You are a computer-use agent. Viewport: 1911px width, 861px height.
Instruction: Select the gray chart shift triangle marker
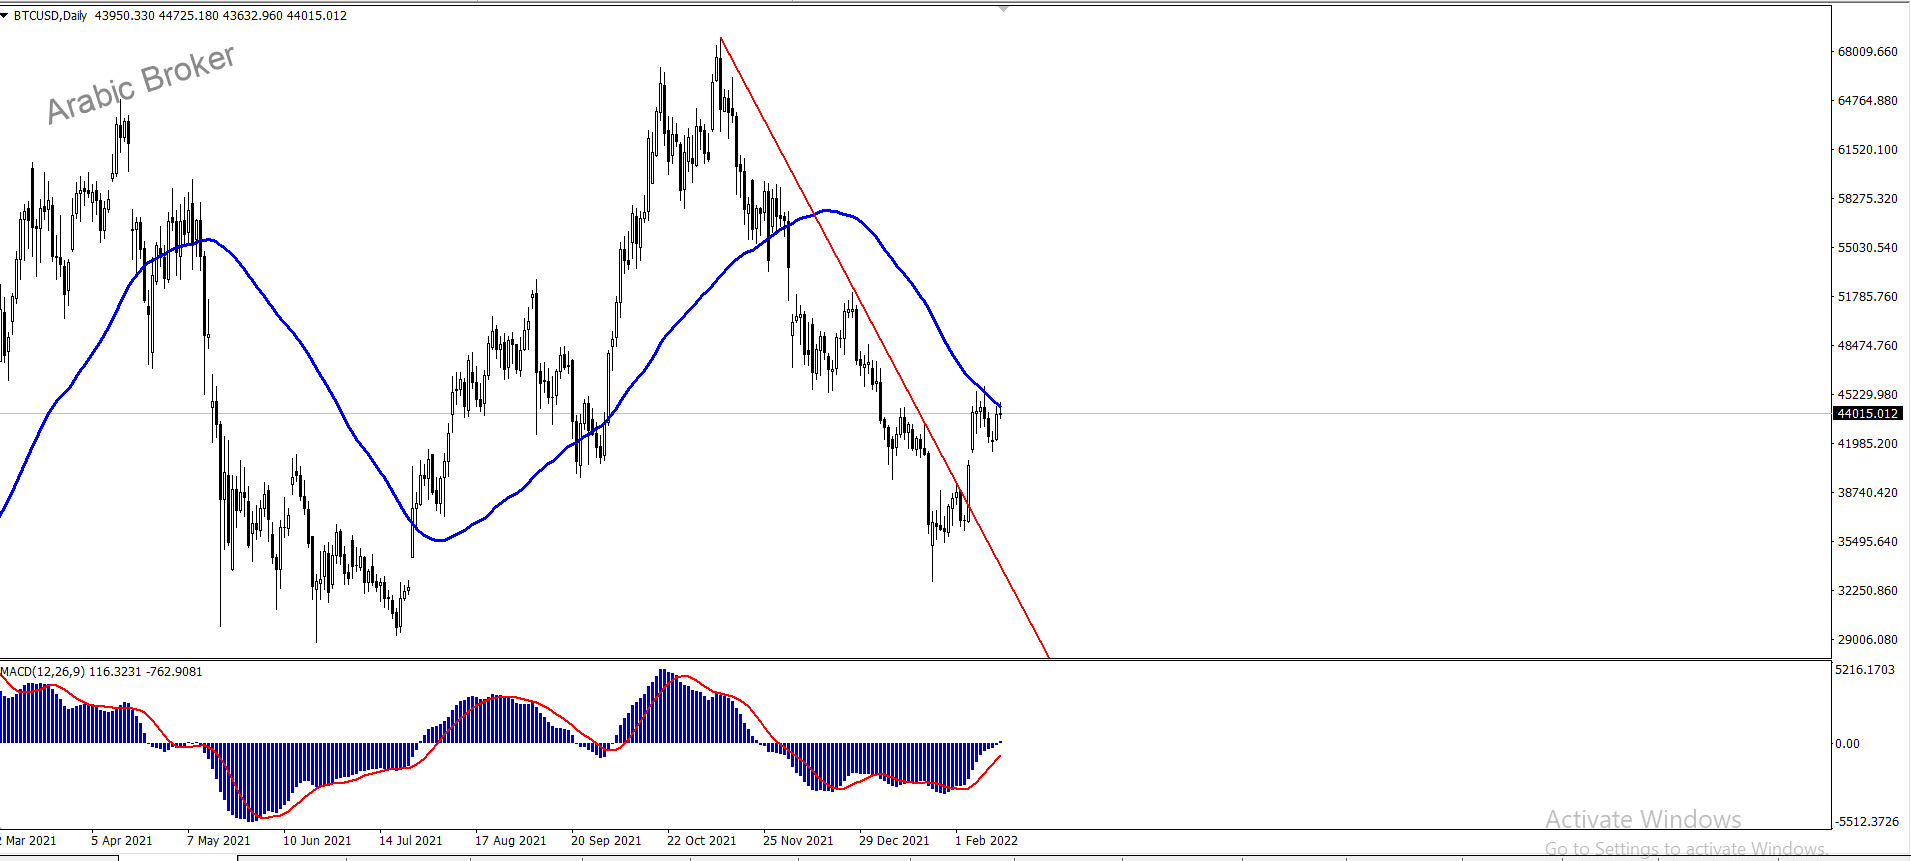pos(1004,8)
